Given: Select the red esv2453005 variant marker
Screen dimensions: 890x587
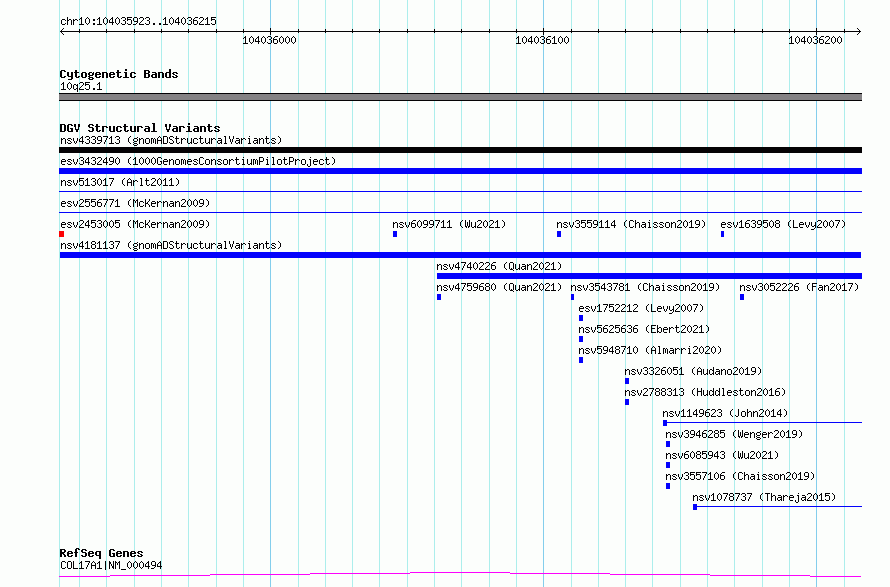Looking at the screenshot, I should click(61, 234).
